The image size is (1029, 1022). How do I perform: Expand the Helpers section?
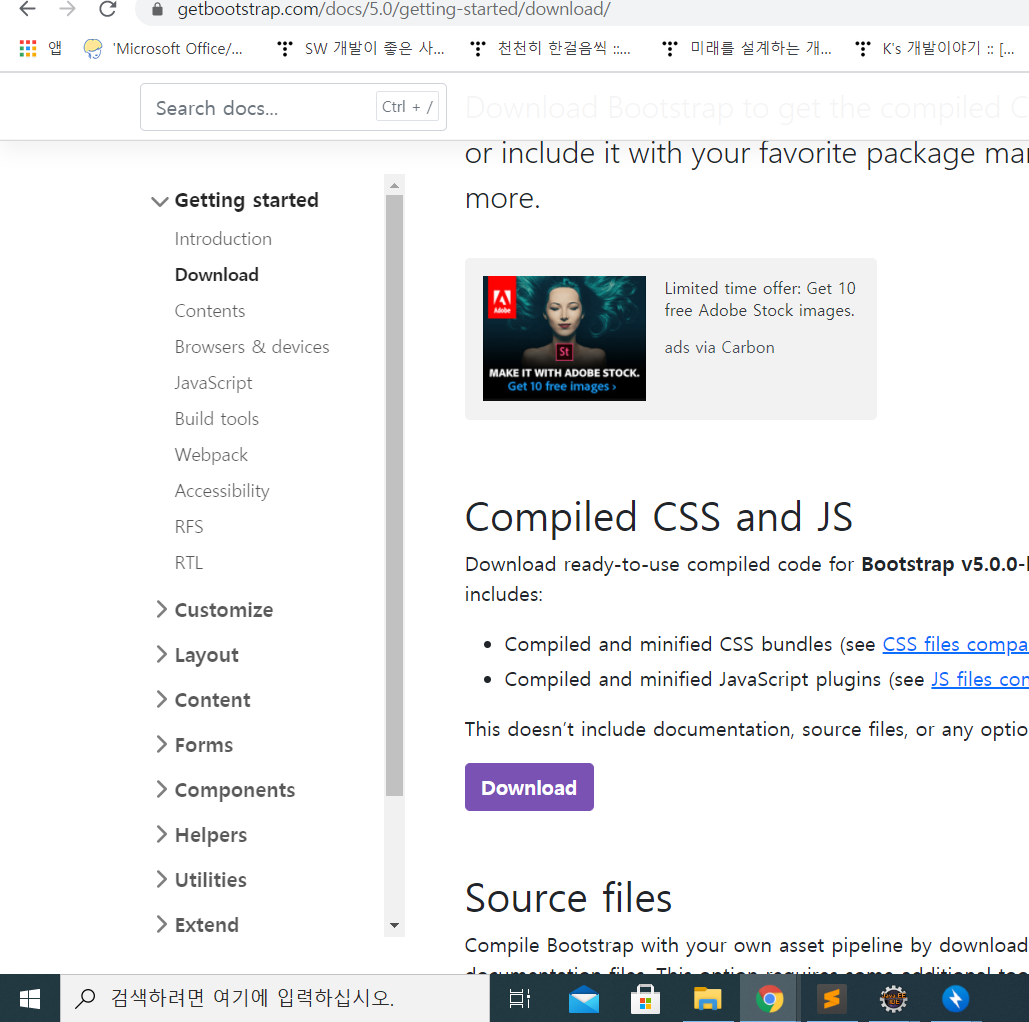pyautogui.click(x=201, y=835)
